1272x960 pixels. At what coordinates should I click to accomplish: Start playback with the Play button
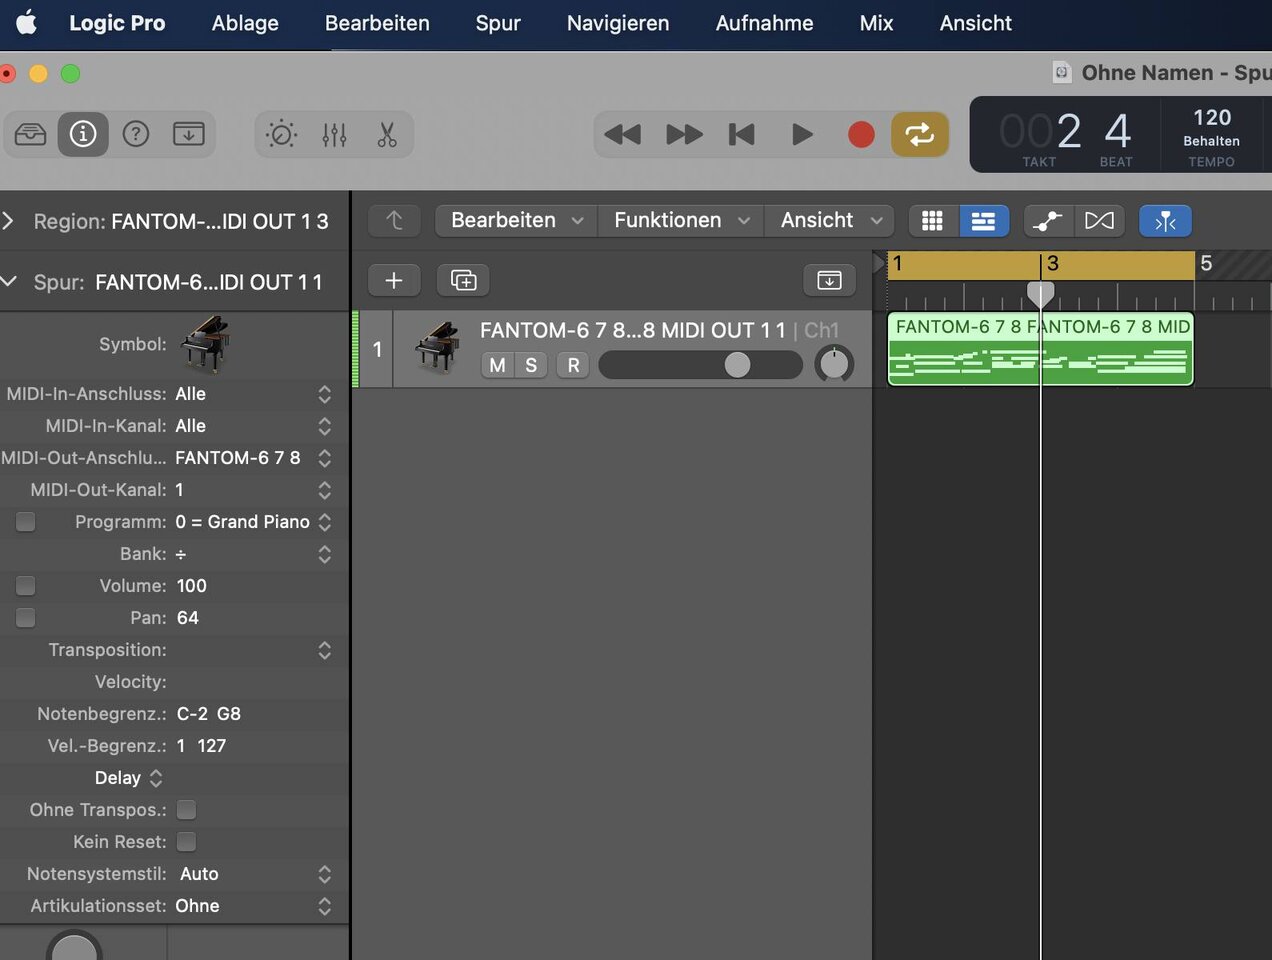(801, 134)
